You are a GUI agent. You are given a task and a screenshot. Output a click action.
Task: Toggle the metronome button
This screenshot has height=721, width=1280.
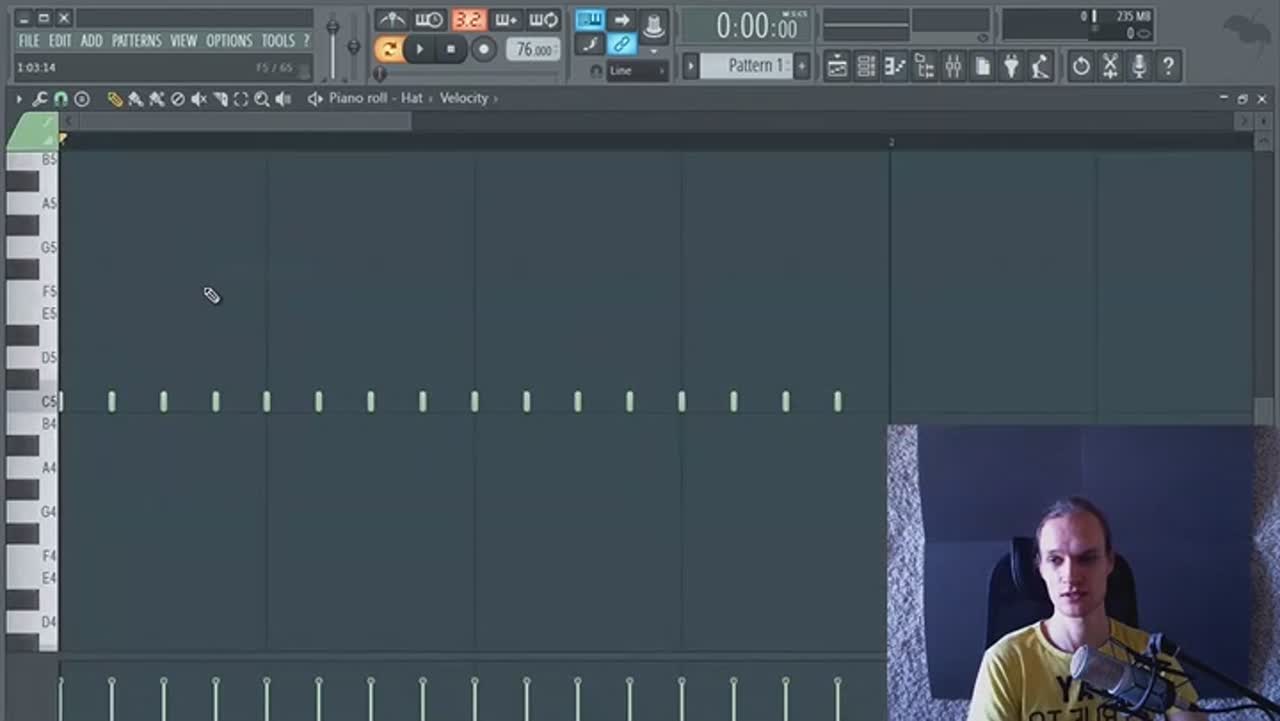click(x=391, y=20)
